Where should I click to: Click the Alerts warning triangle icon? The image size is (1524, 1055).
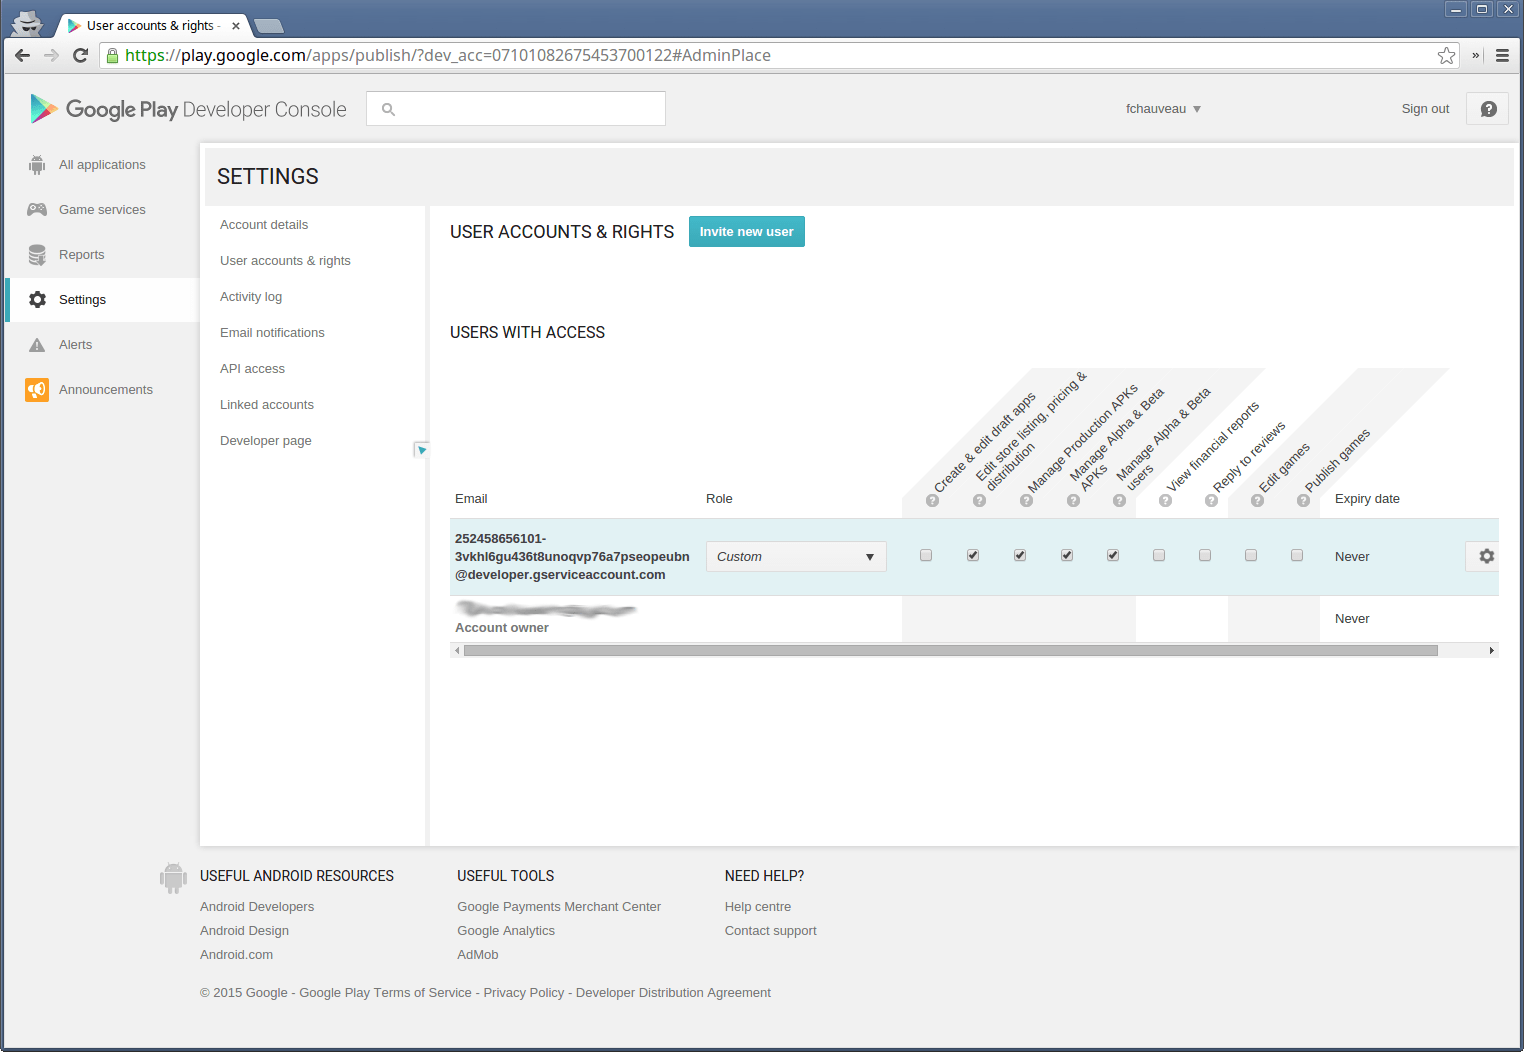click(37, 345)
